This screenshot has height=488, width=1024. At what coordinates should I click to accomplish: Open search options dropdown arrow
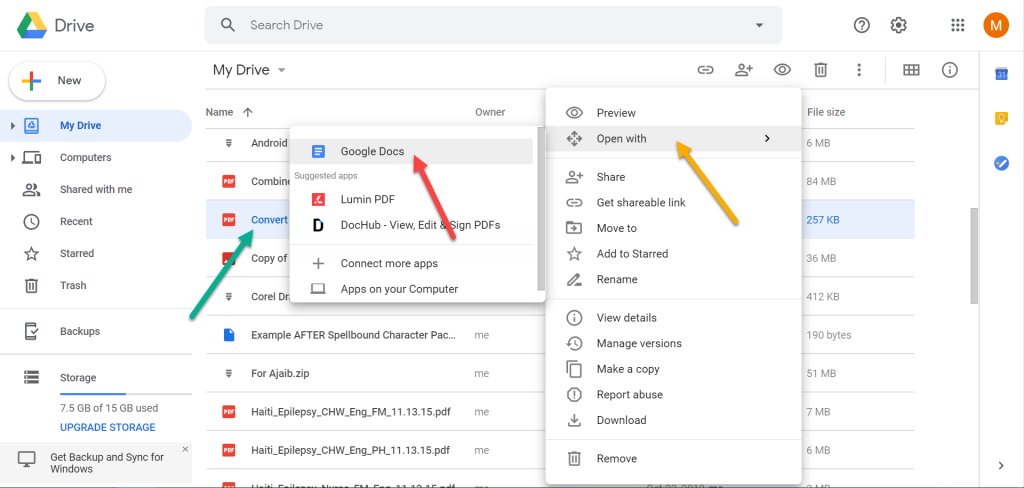pos(759,25)
